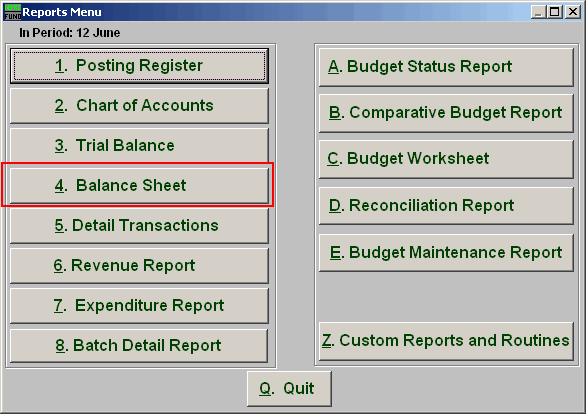Open the Posting Register report
This screenshot has width=586, height=414.
[139, 66]
